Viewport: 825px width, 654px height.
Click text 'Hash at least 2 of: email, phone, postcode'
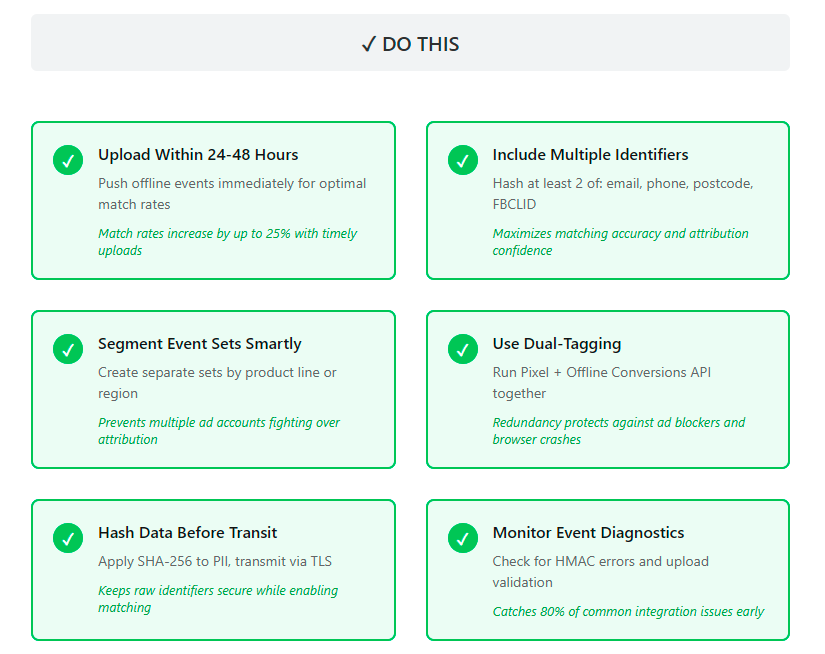[623, 184]
